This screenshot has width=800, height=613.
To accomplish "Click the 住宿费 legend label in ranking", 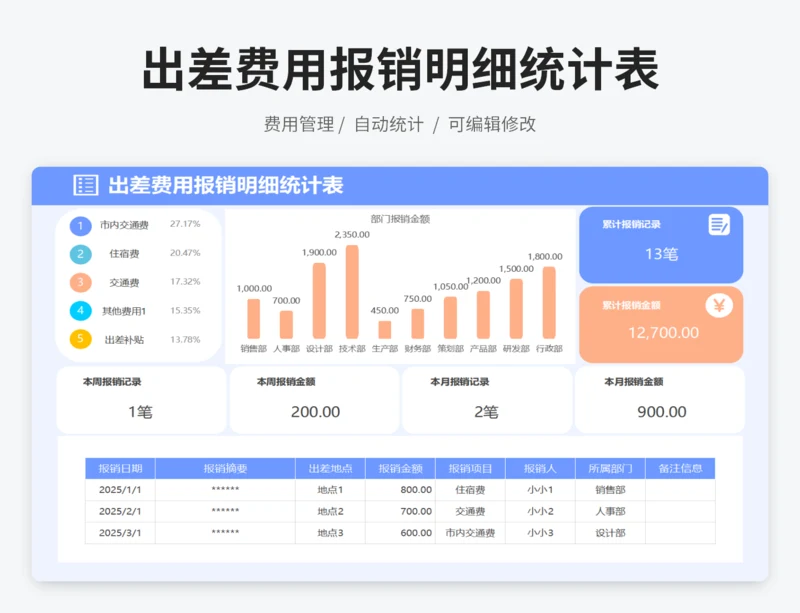I will coord(124,254).
